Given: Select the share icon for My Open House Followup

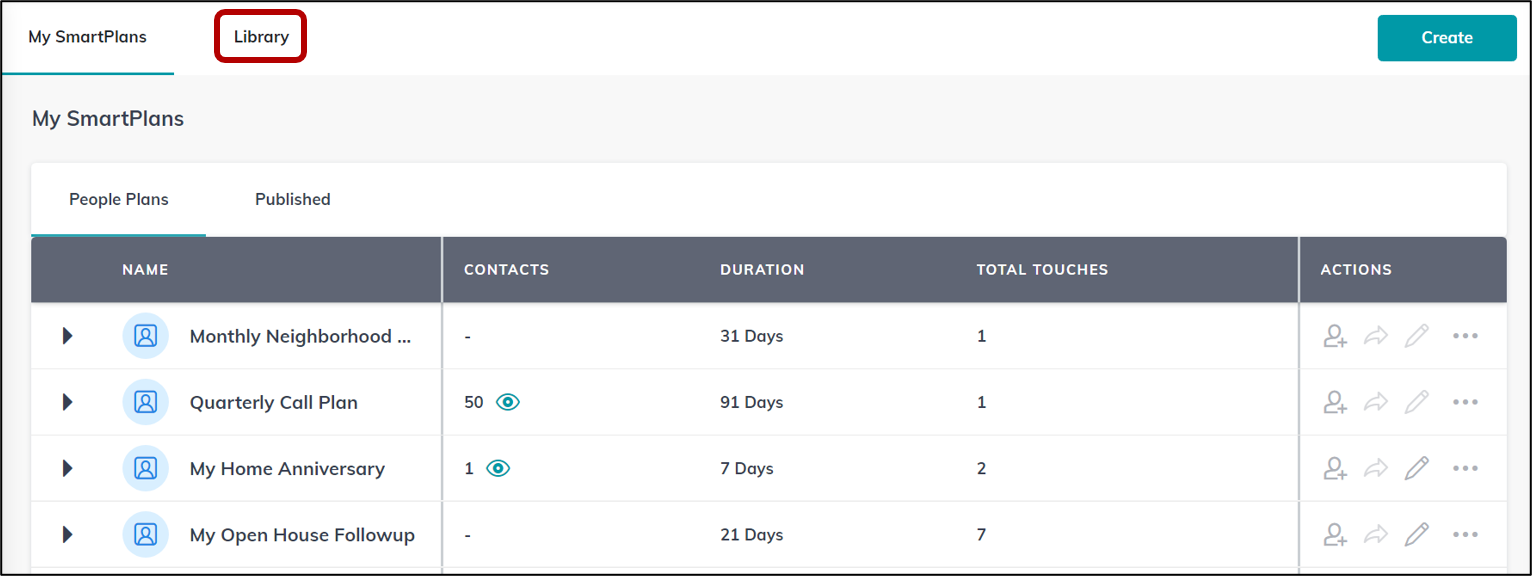Looking at the screenshot, I should (x=1376, y=534).
